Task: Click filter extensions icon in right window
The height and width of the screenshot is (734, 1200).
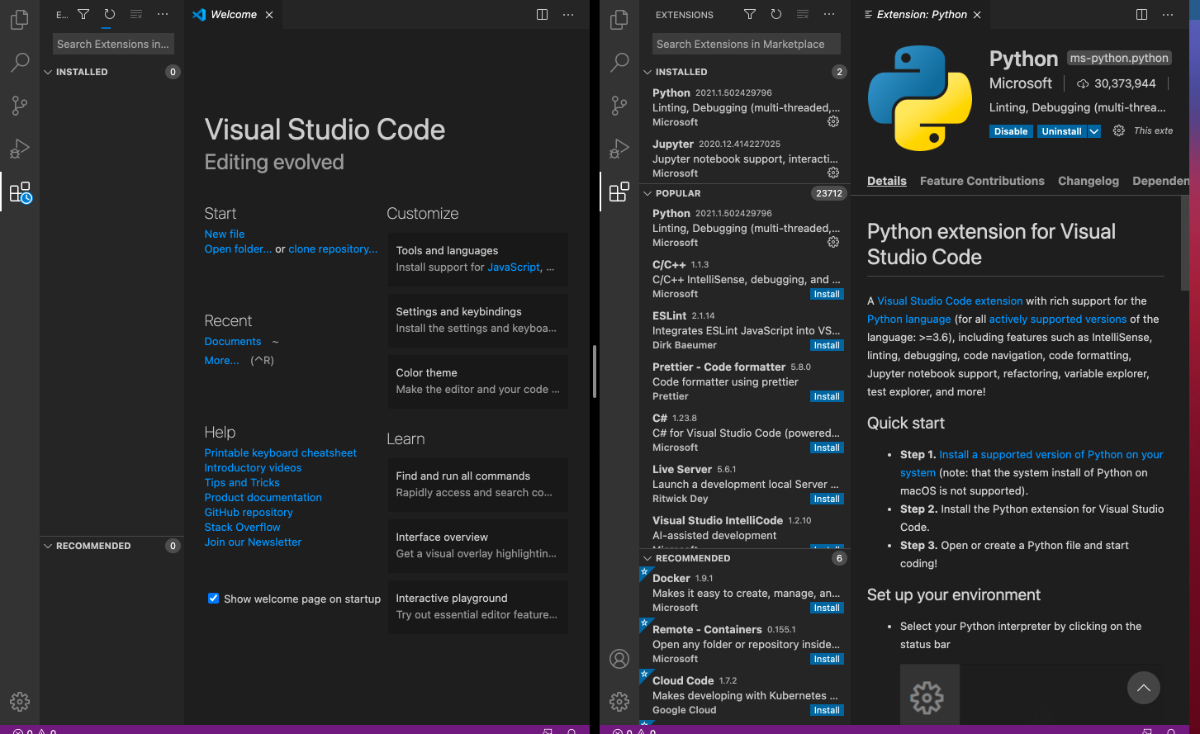Action: coord(749,15)
